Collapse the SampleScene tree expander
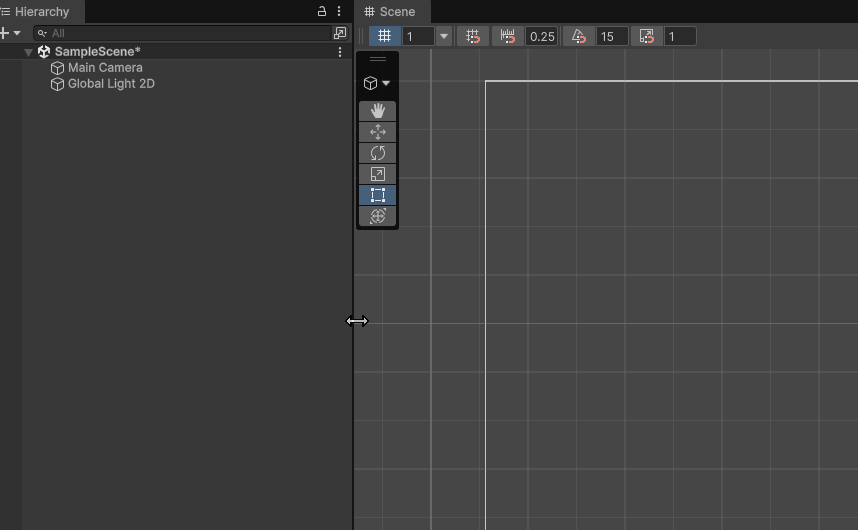 coord(28,52)
